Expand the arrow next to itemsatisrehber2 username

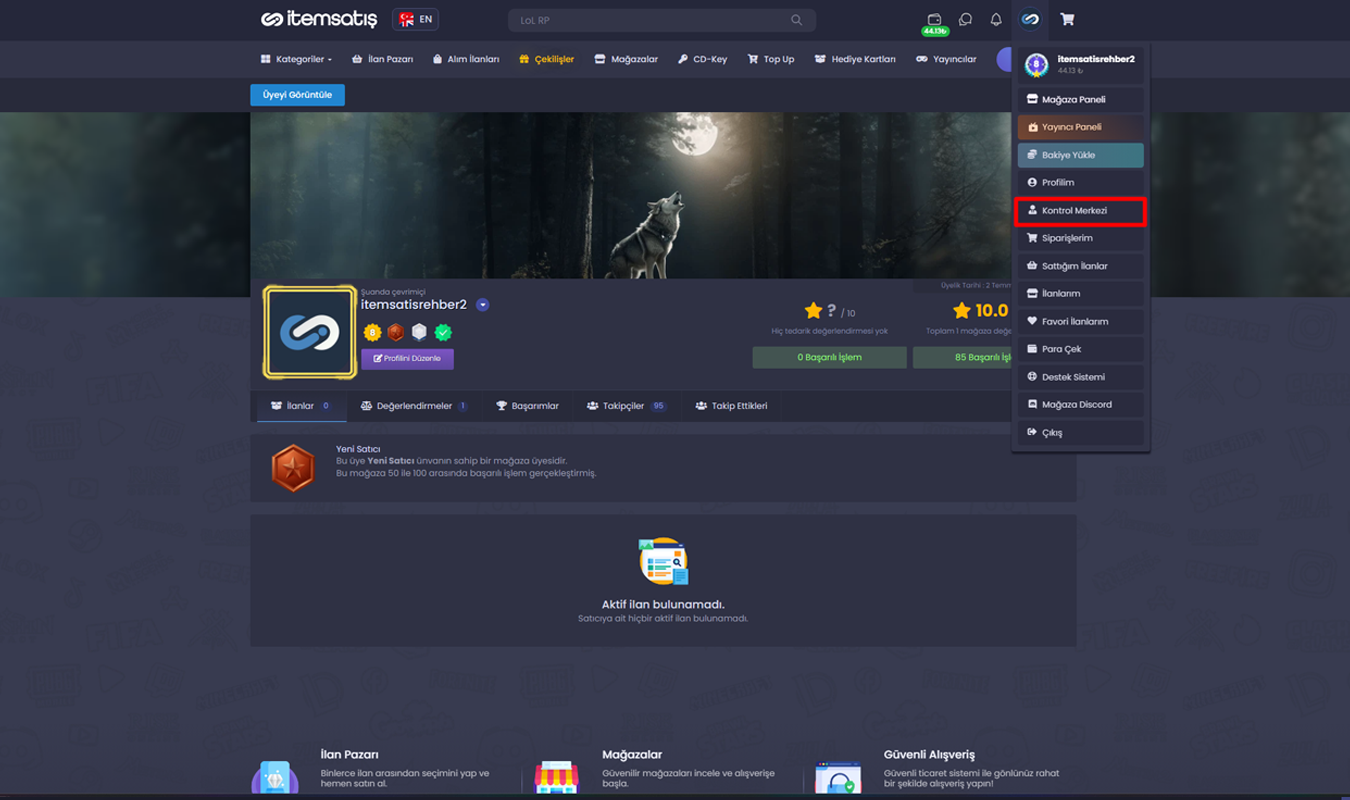point(483,305)
